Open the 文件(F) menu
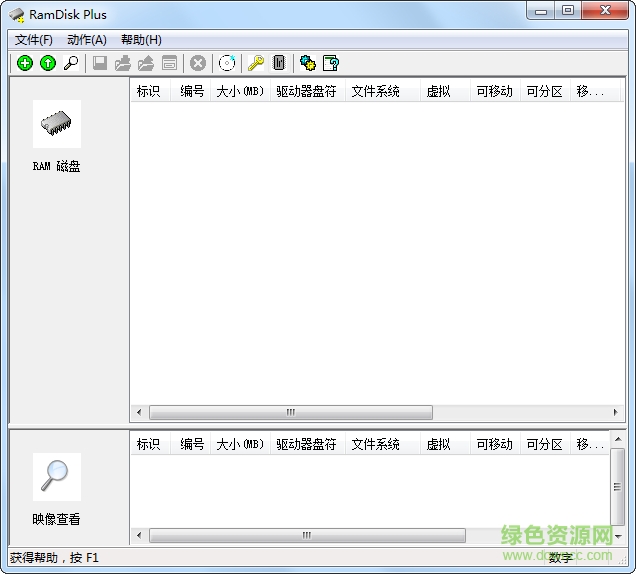Screen dimensions: 636x574 (x=34, y=40)
